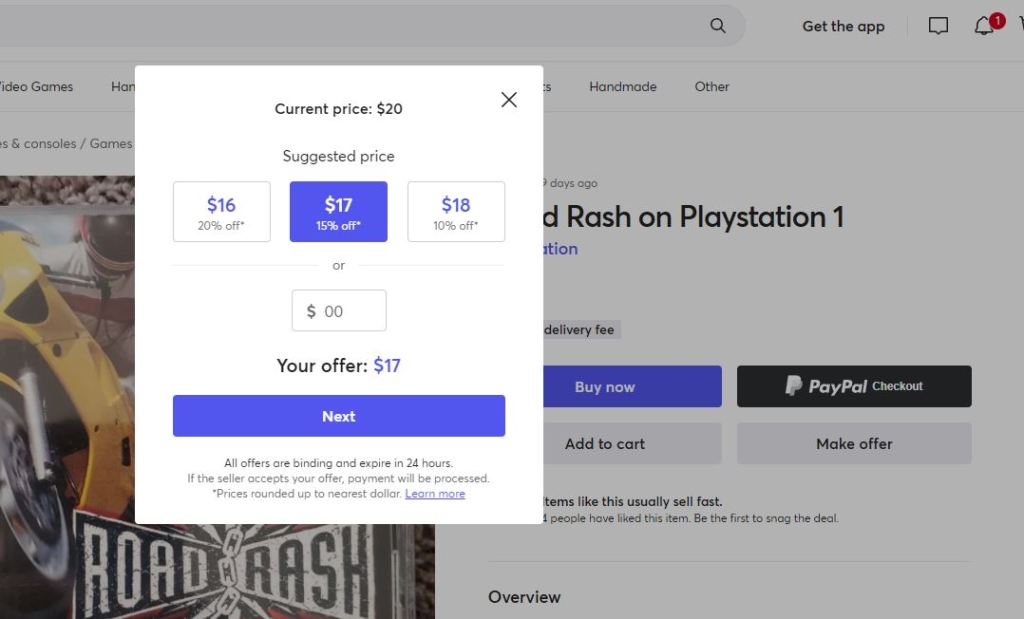The image size is (1024, 619).
Task: Open the Other category
Action: (712, 87)
